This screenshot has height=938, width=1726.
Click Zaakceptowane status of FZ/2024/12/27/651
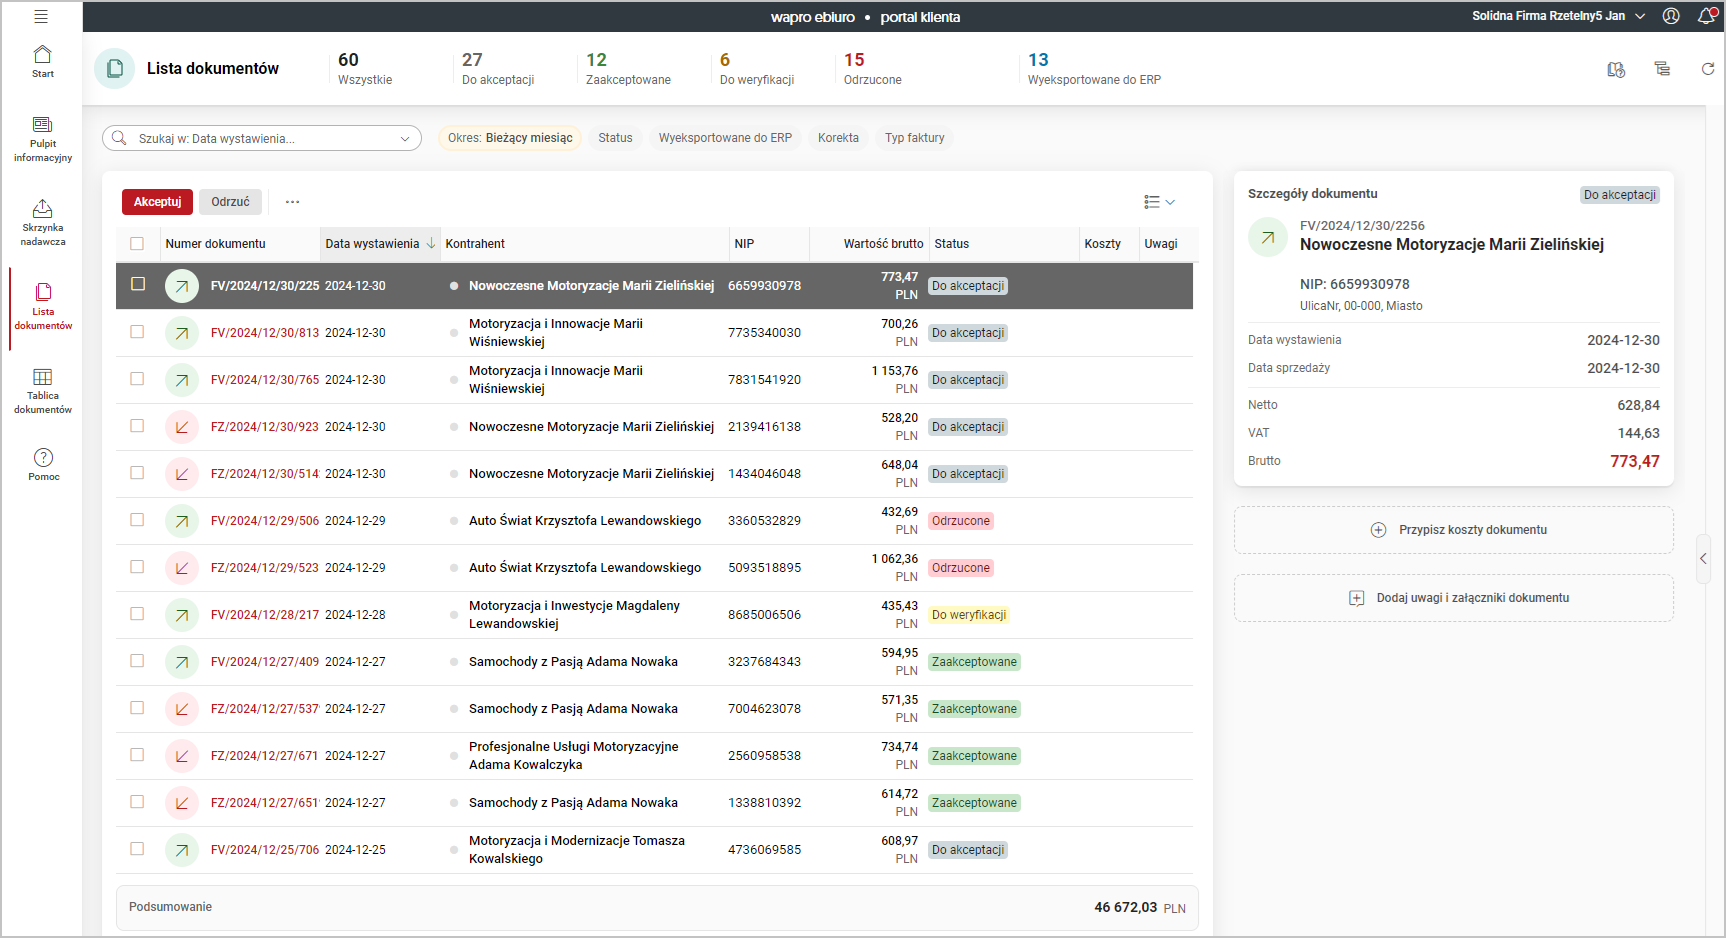click(974, 803)
